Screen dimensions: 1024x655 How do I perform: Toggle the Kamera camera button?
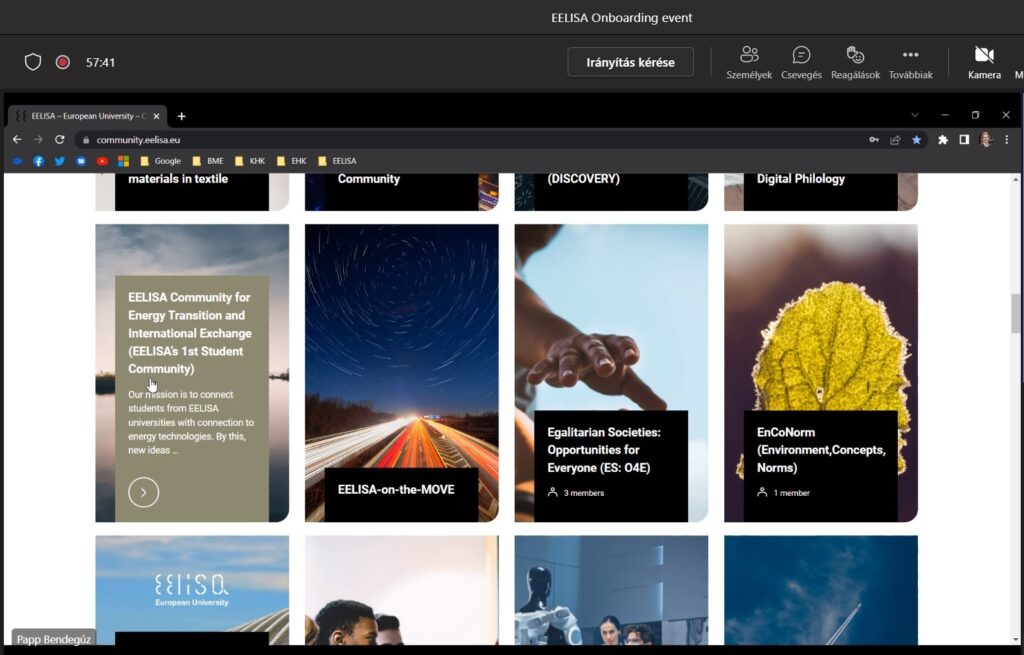point(984,63)
